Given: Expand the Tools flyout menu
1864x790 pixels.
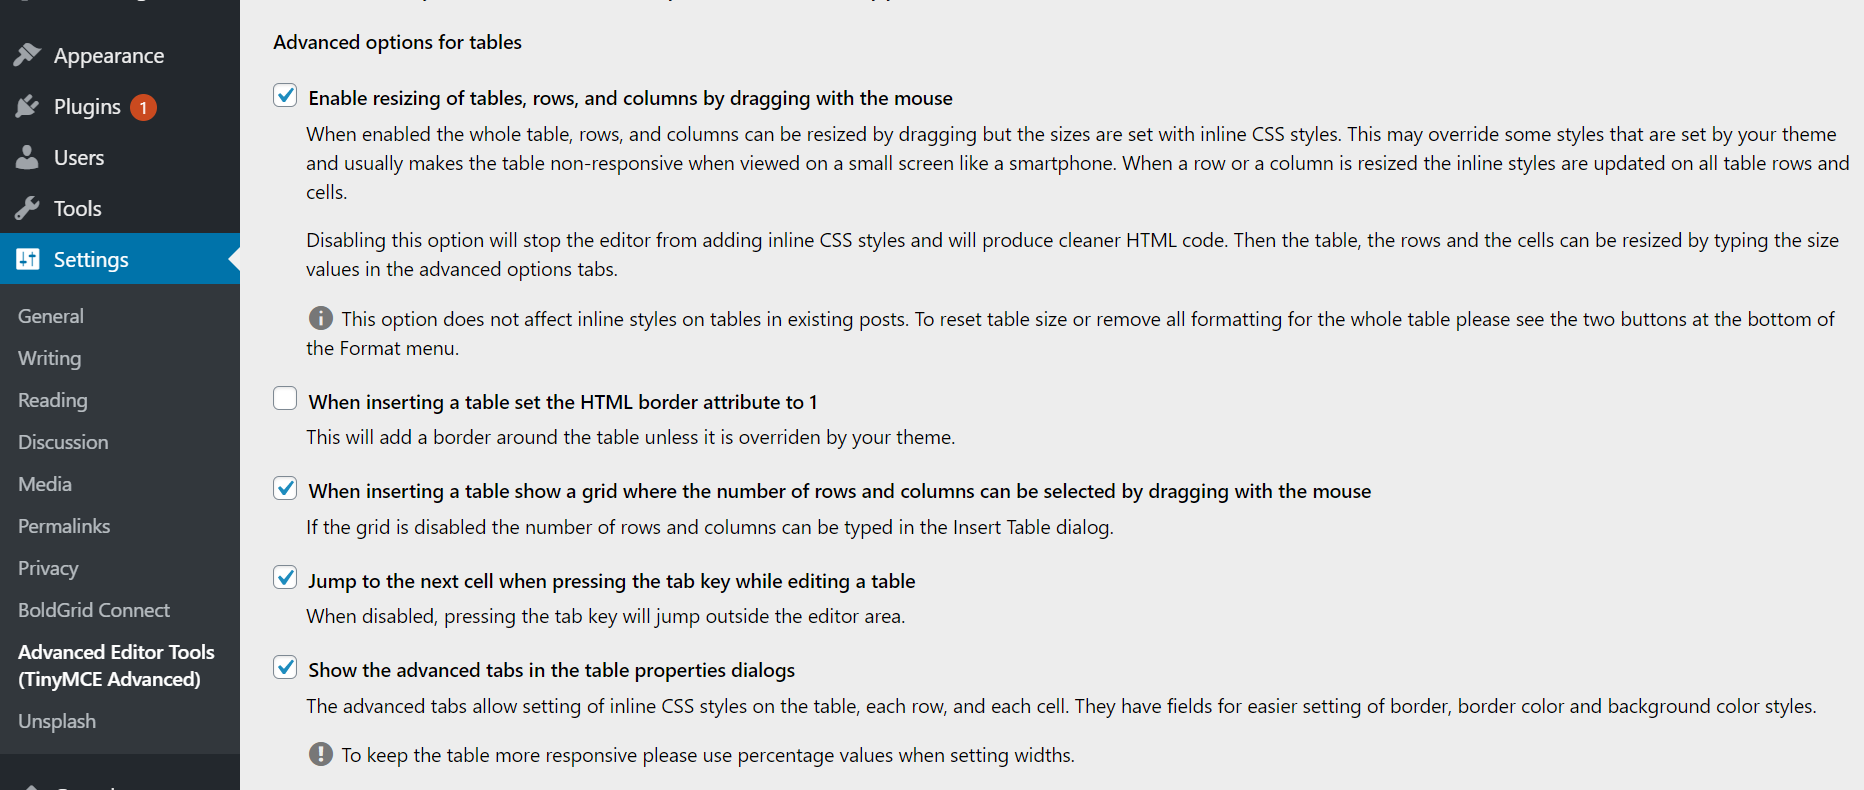Looking at the screenshot, I should coord(80,208).
